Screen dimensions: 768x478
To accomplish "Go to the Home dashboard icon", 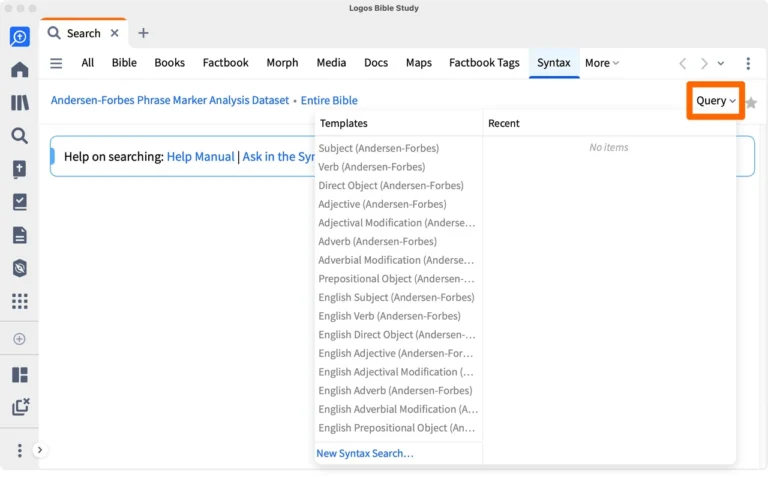I will tap(20, 70).
